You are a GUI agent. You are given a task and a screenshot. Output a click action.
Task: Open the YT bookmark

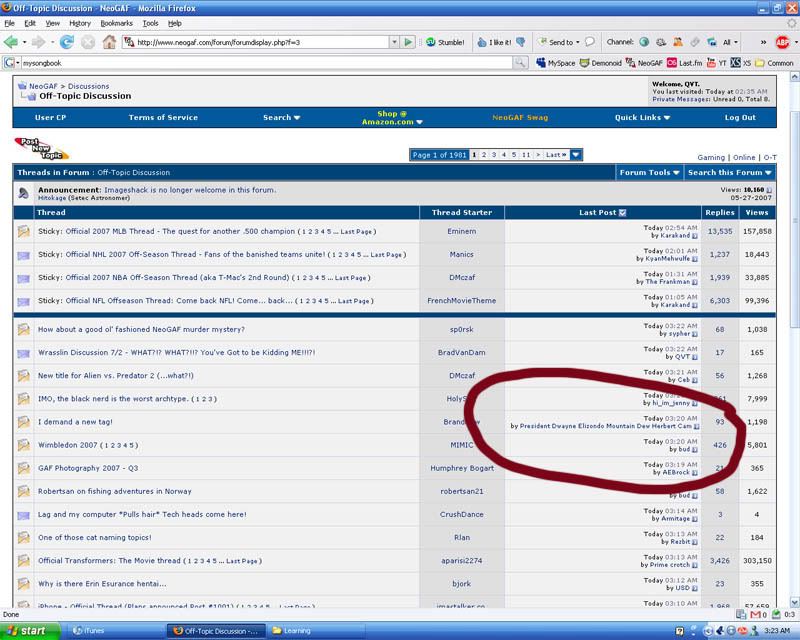[716, 63]
